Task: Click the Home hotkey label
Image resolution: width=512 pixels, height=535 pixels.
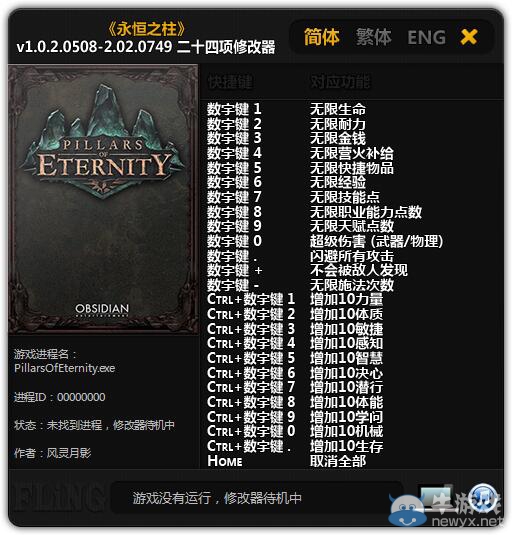Action: (225, 461)
